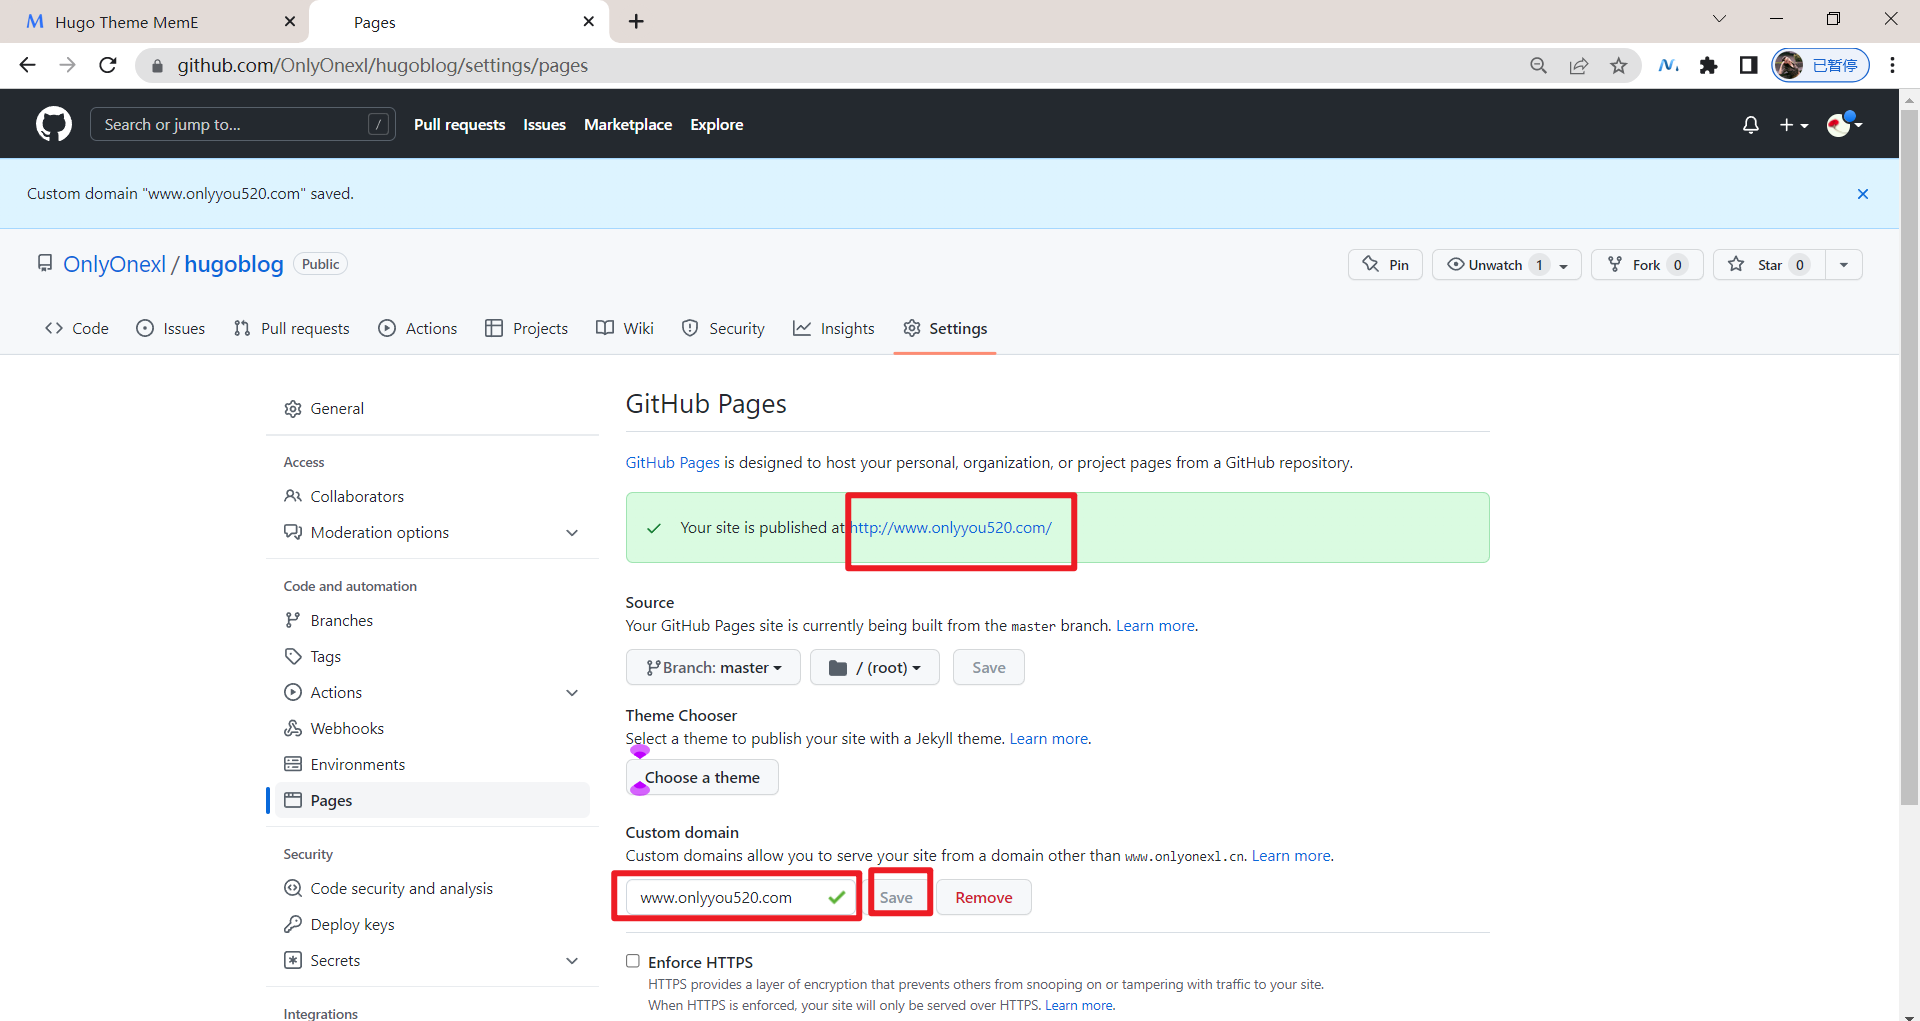
Task: Open the user avatar menu
Action: coord(1844,124)
